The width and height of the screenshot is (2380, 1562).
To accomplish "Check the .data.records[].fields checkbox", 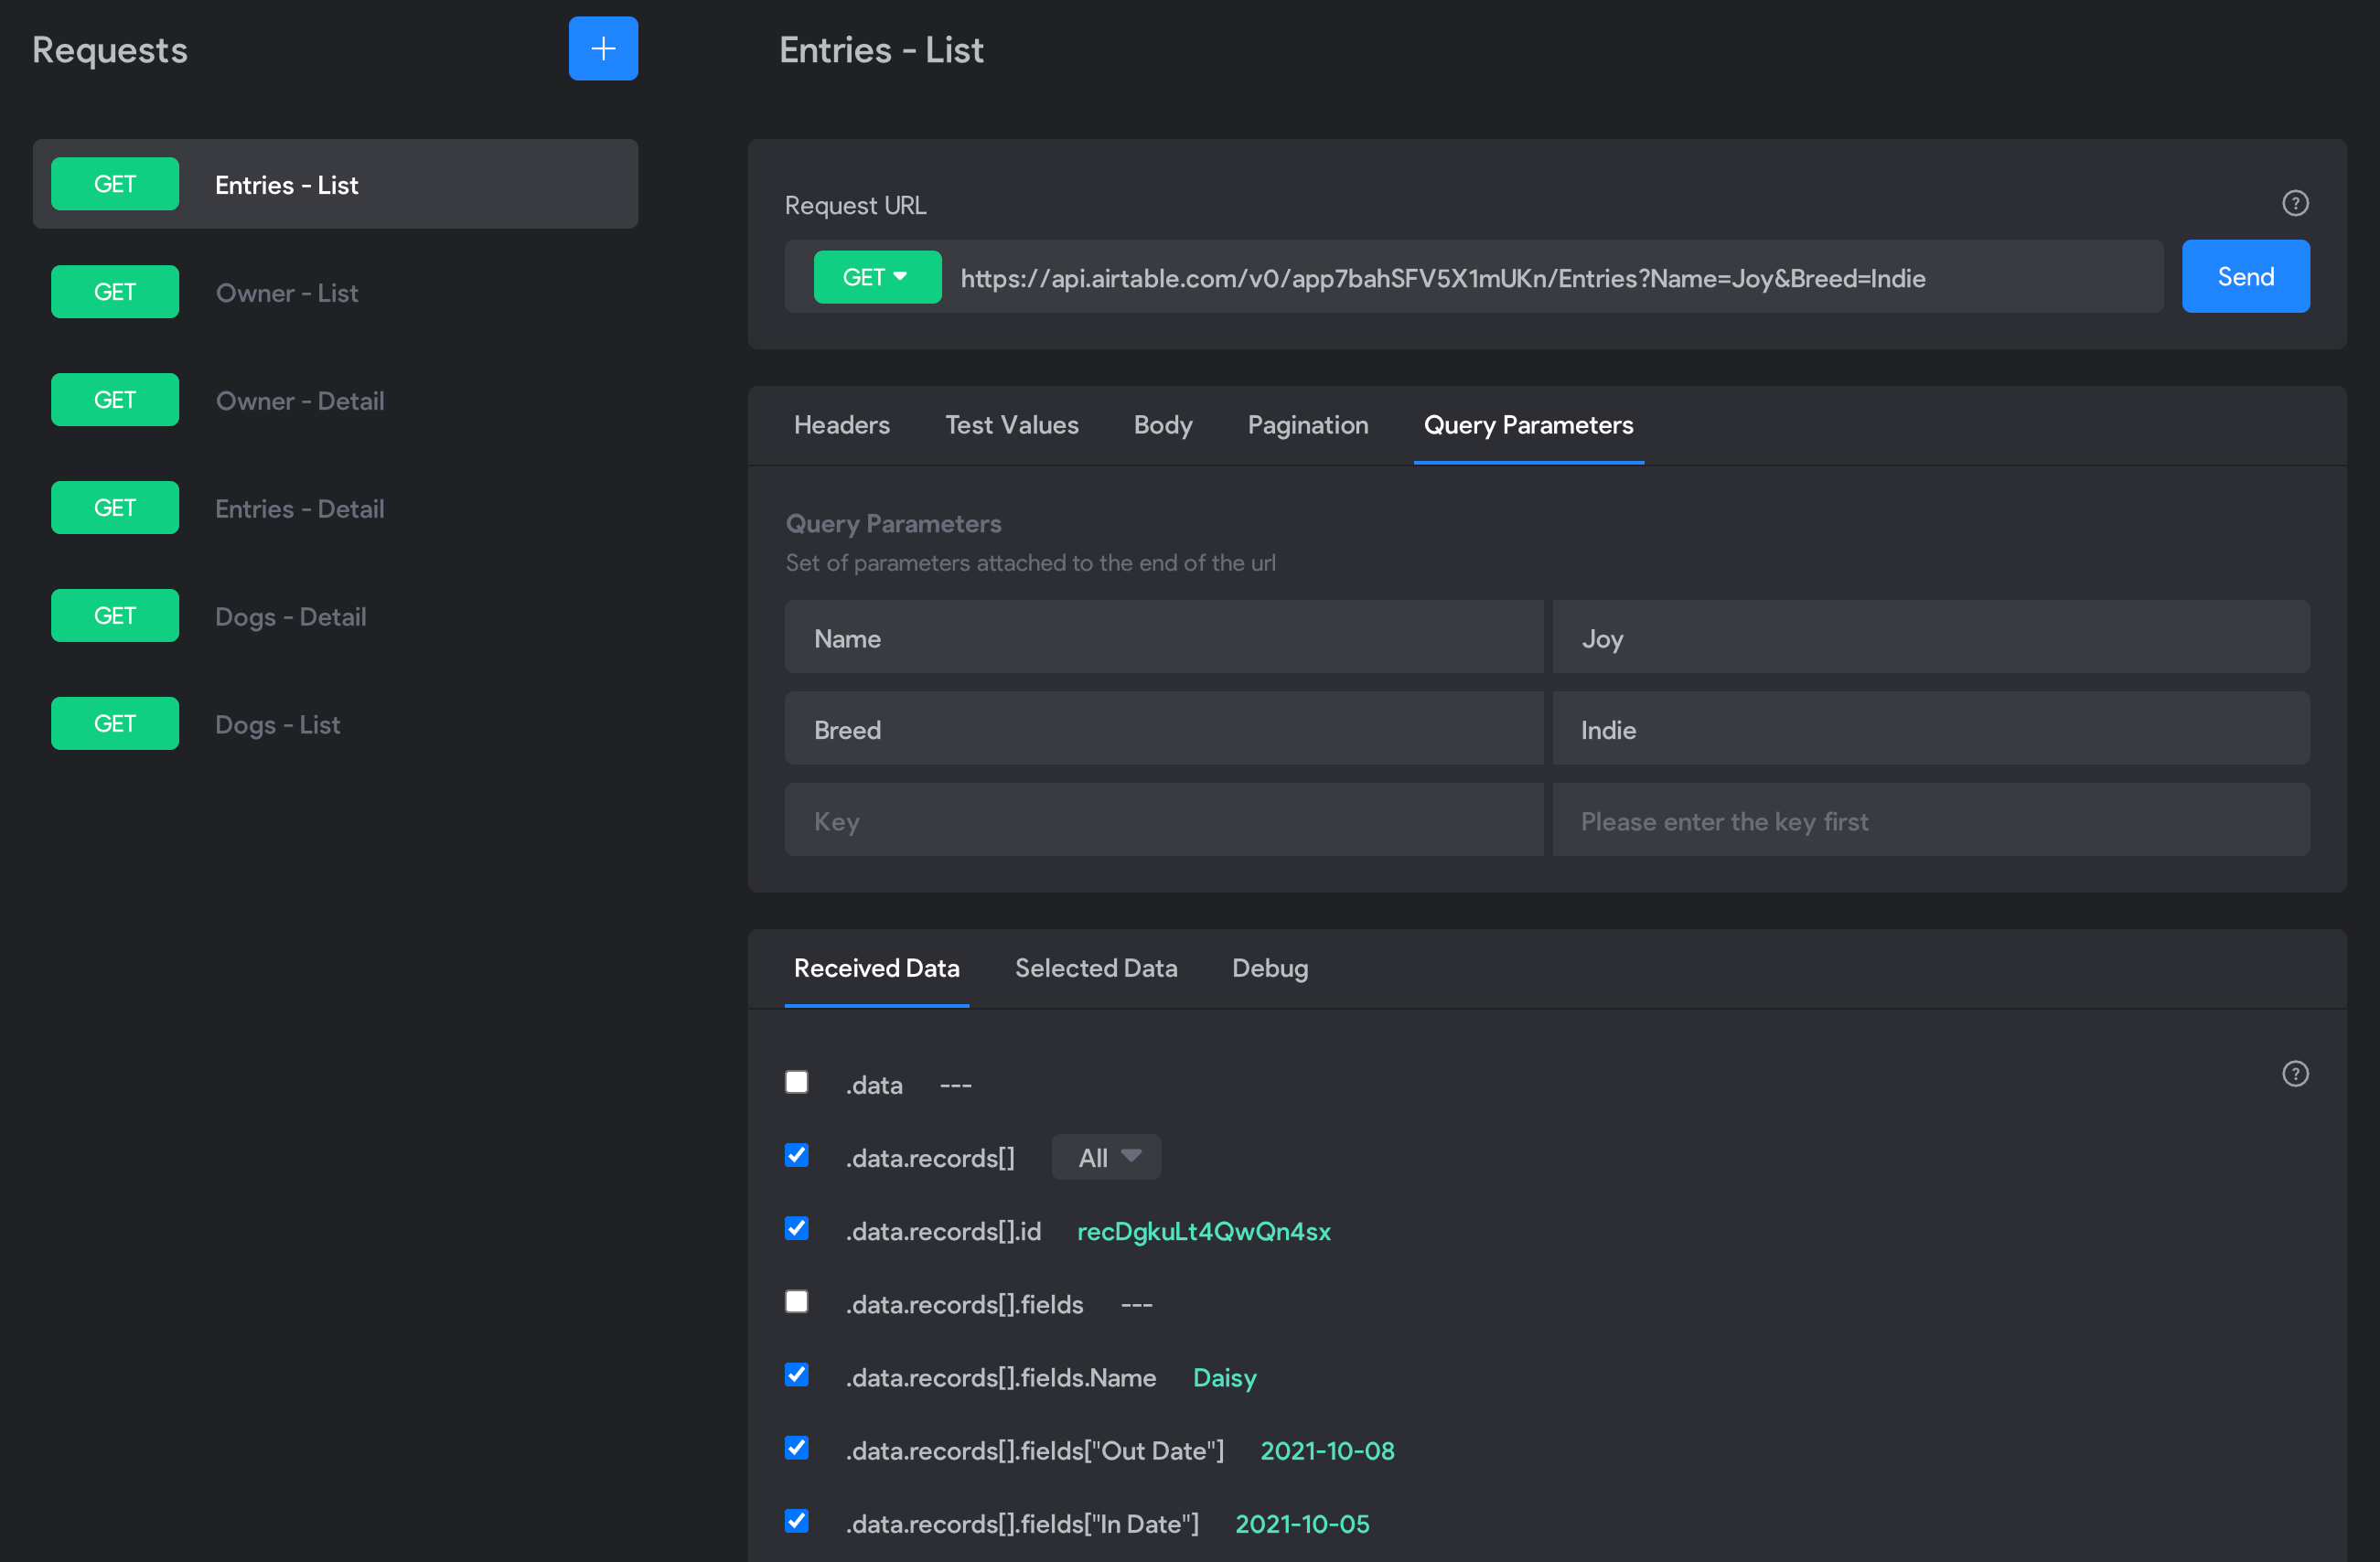I will 797,1301.
